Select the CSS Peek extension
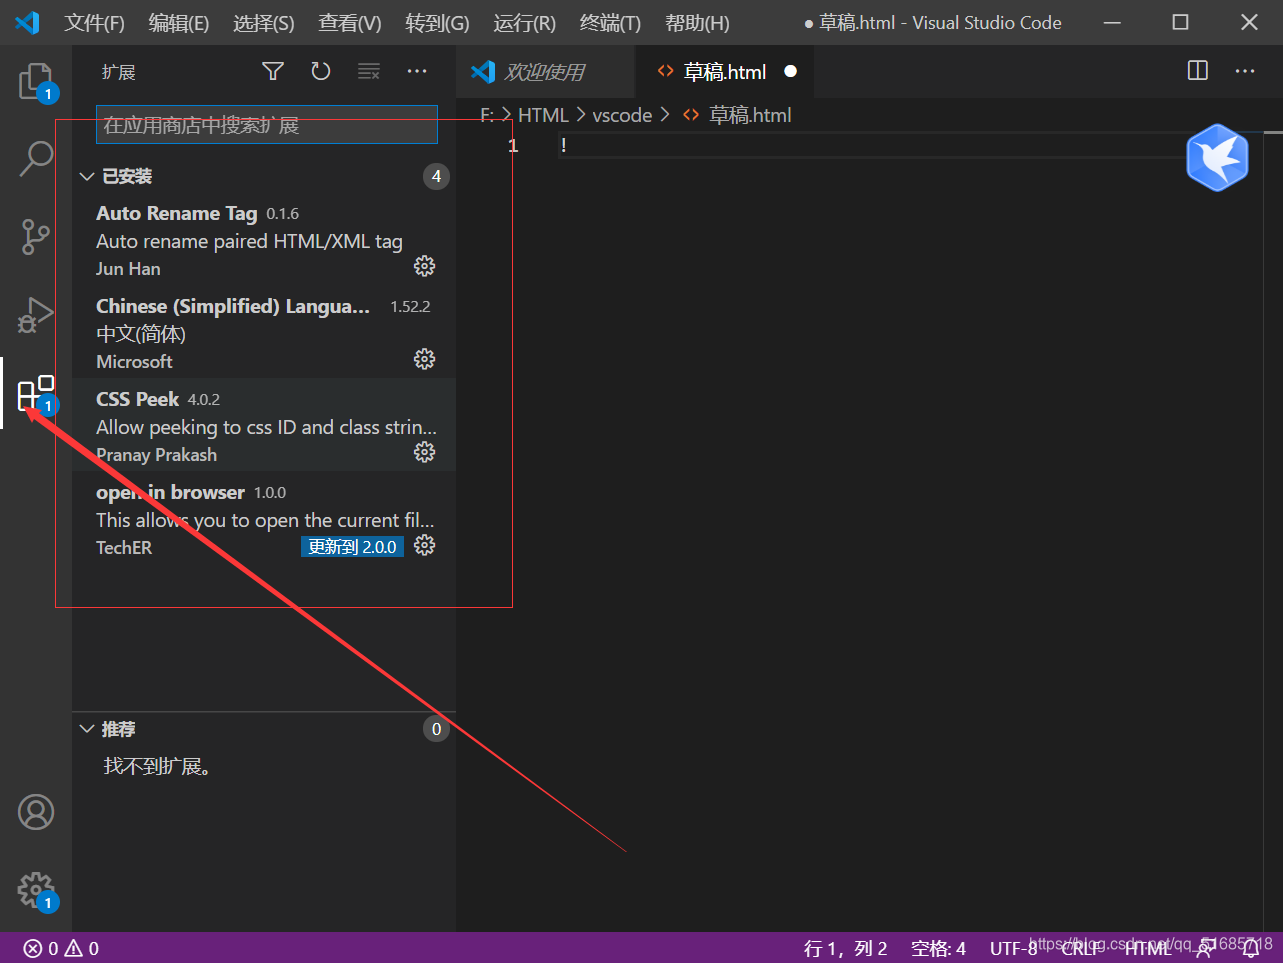Viewport: 1283px width, 963px height. [264, 426]
